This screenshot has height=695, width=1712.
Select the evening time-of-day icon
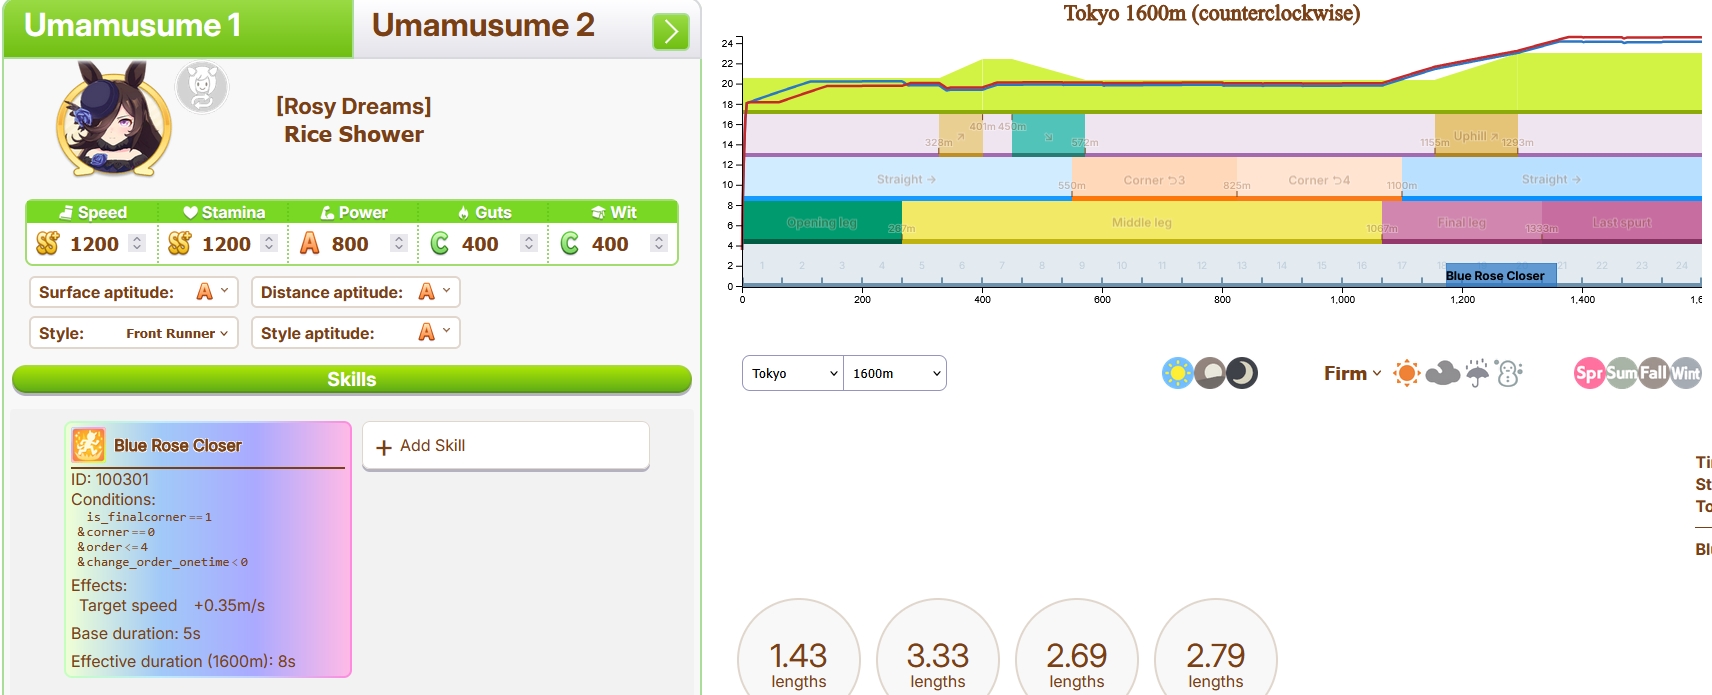point(1210,373)
